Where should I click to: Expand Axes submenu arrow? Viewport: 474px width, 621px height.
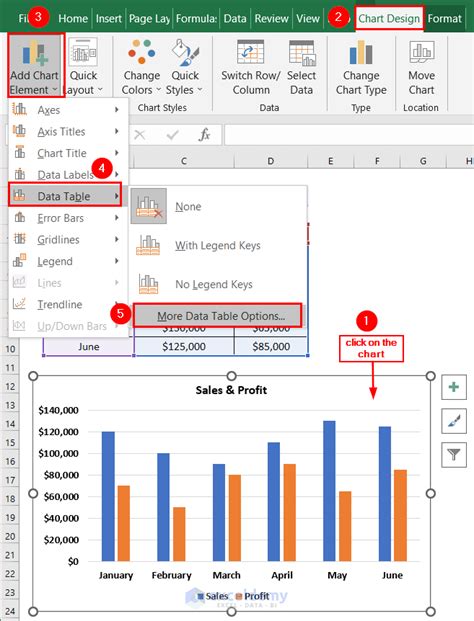click(116, 110)
